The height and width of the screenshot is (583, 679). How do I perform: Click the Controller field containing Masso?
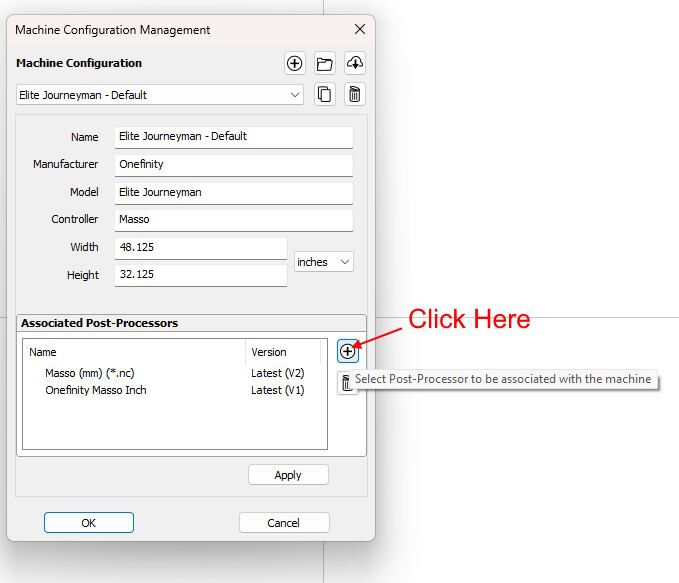pos(233,220)
